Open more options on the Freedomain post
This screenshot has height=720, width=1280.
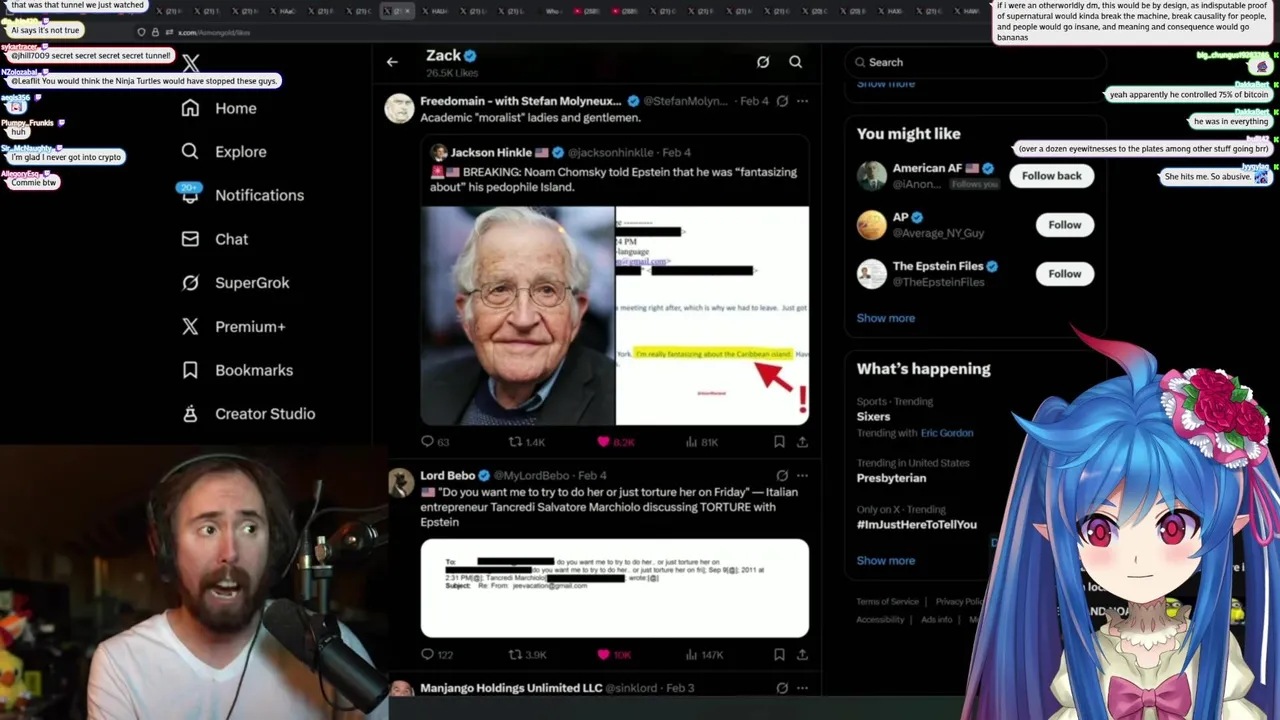click(x=802, y=101)
